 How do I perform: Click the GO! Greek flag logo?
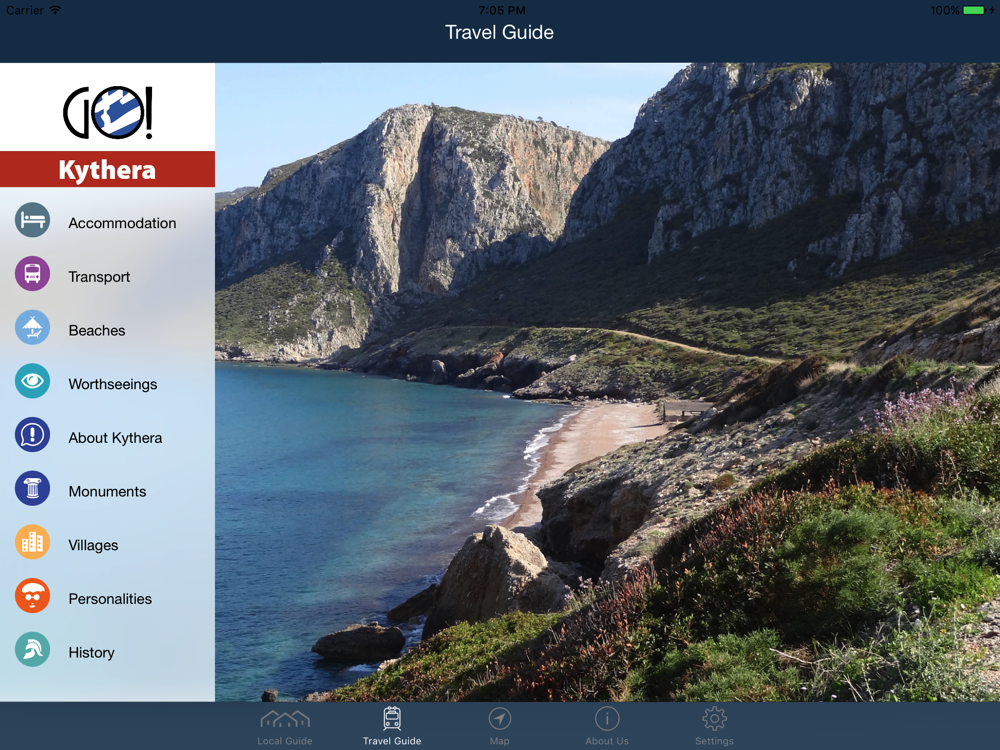pos(108,113)
